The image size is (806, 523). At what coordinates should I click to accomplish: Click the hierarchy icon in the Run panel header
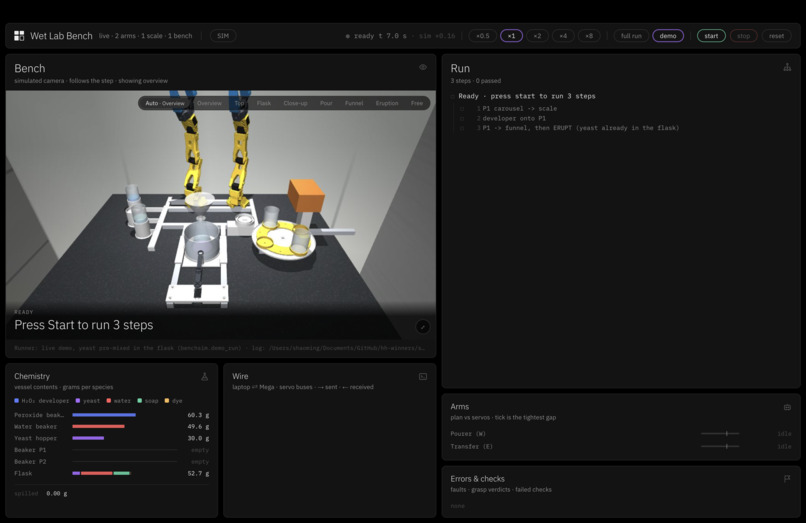[787, 67]
